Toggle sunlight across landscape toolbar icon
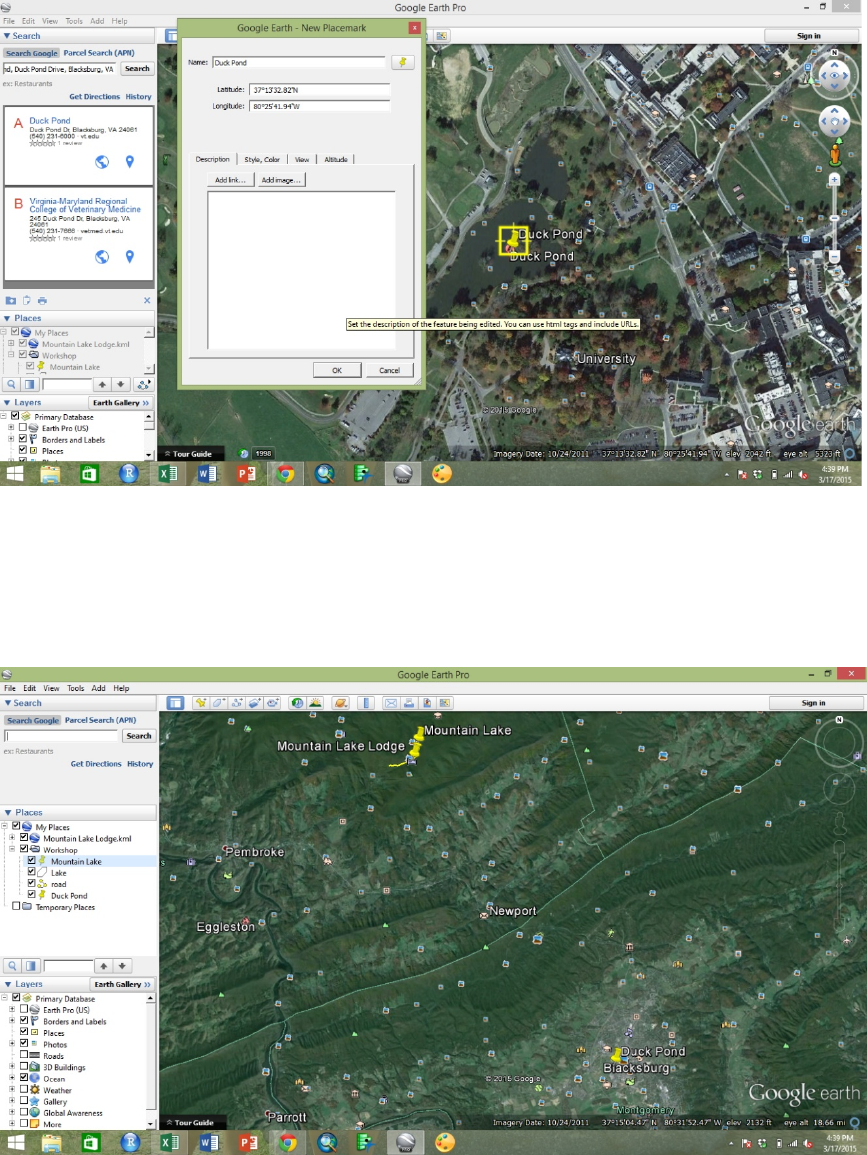The image size is (867, 1155). click(315, 703)
